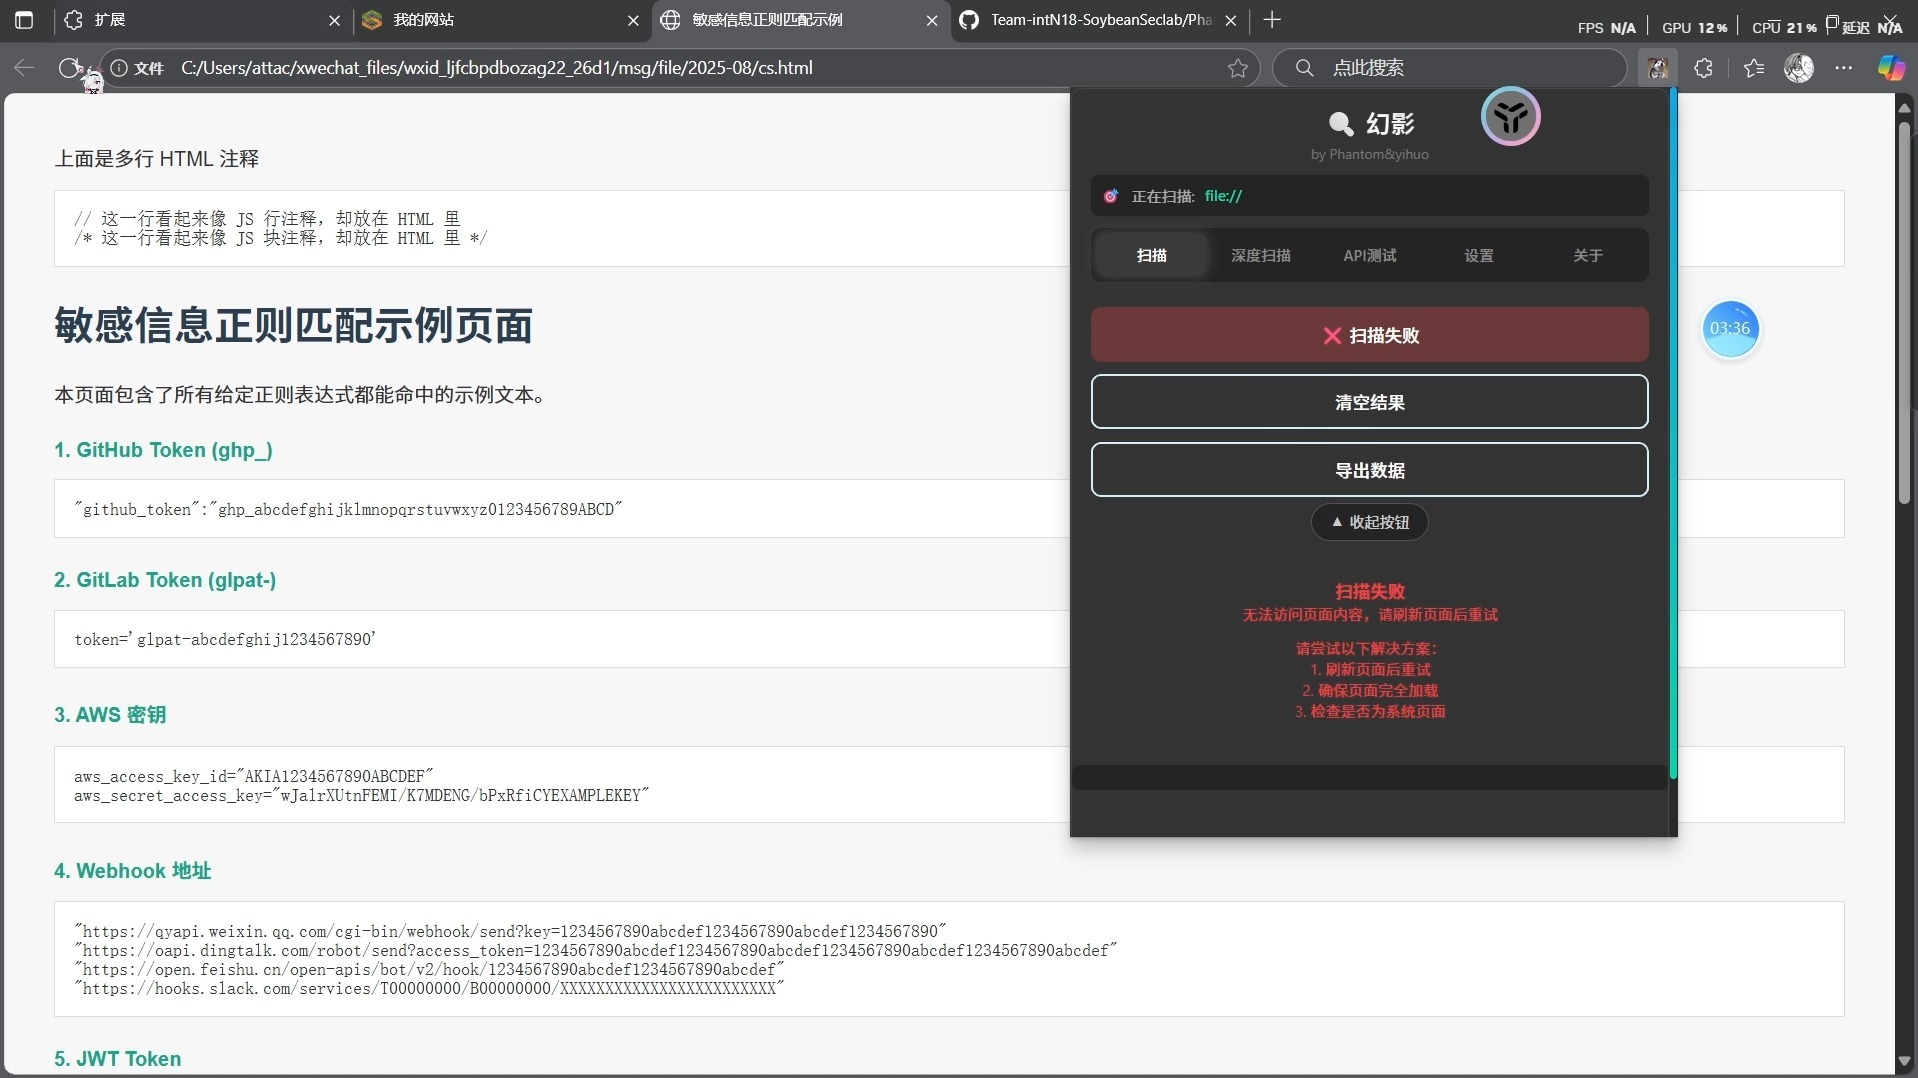Click the oapi.dingtalk.com webhook URL
The width and height of the screenshot is (1918, 1078).
click(596, 950)
